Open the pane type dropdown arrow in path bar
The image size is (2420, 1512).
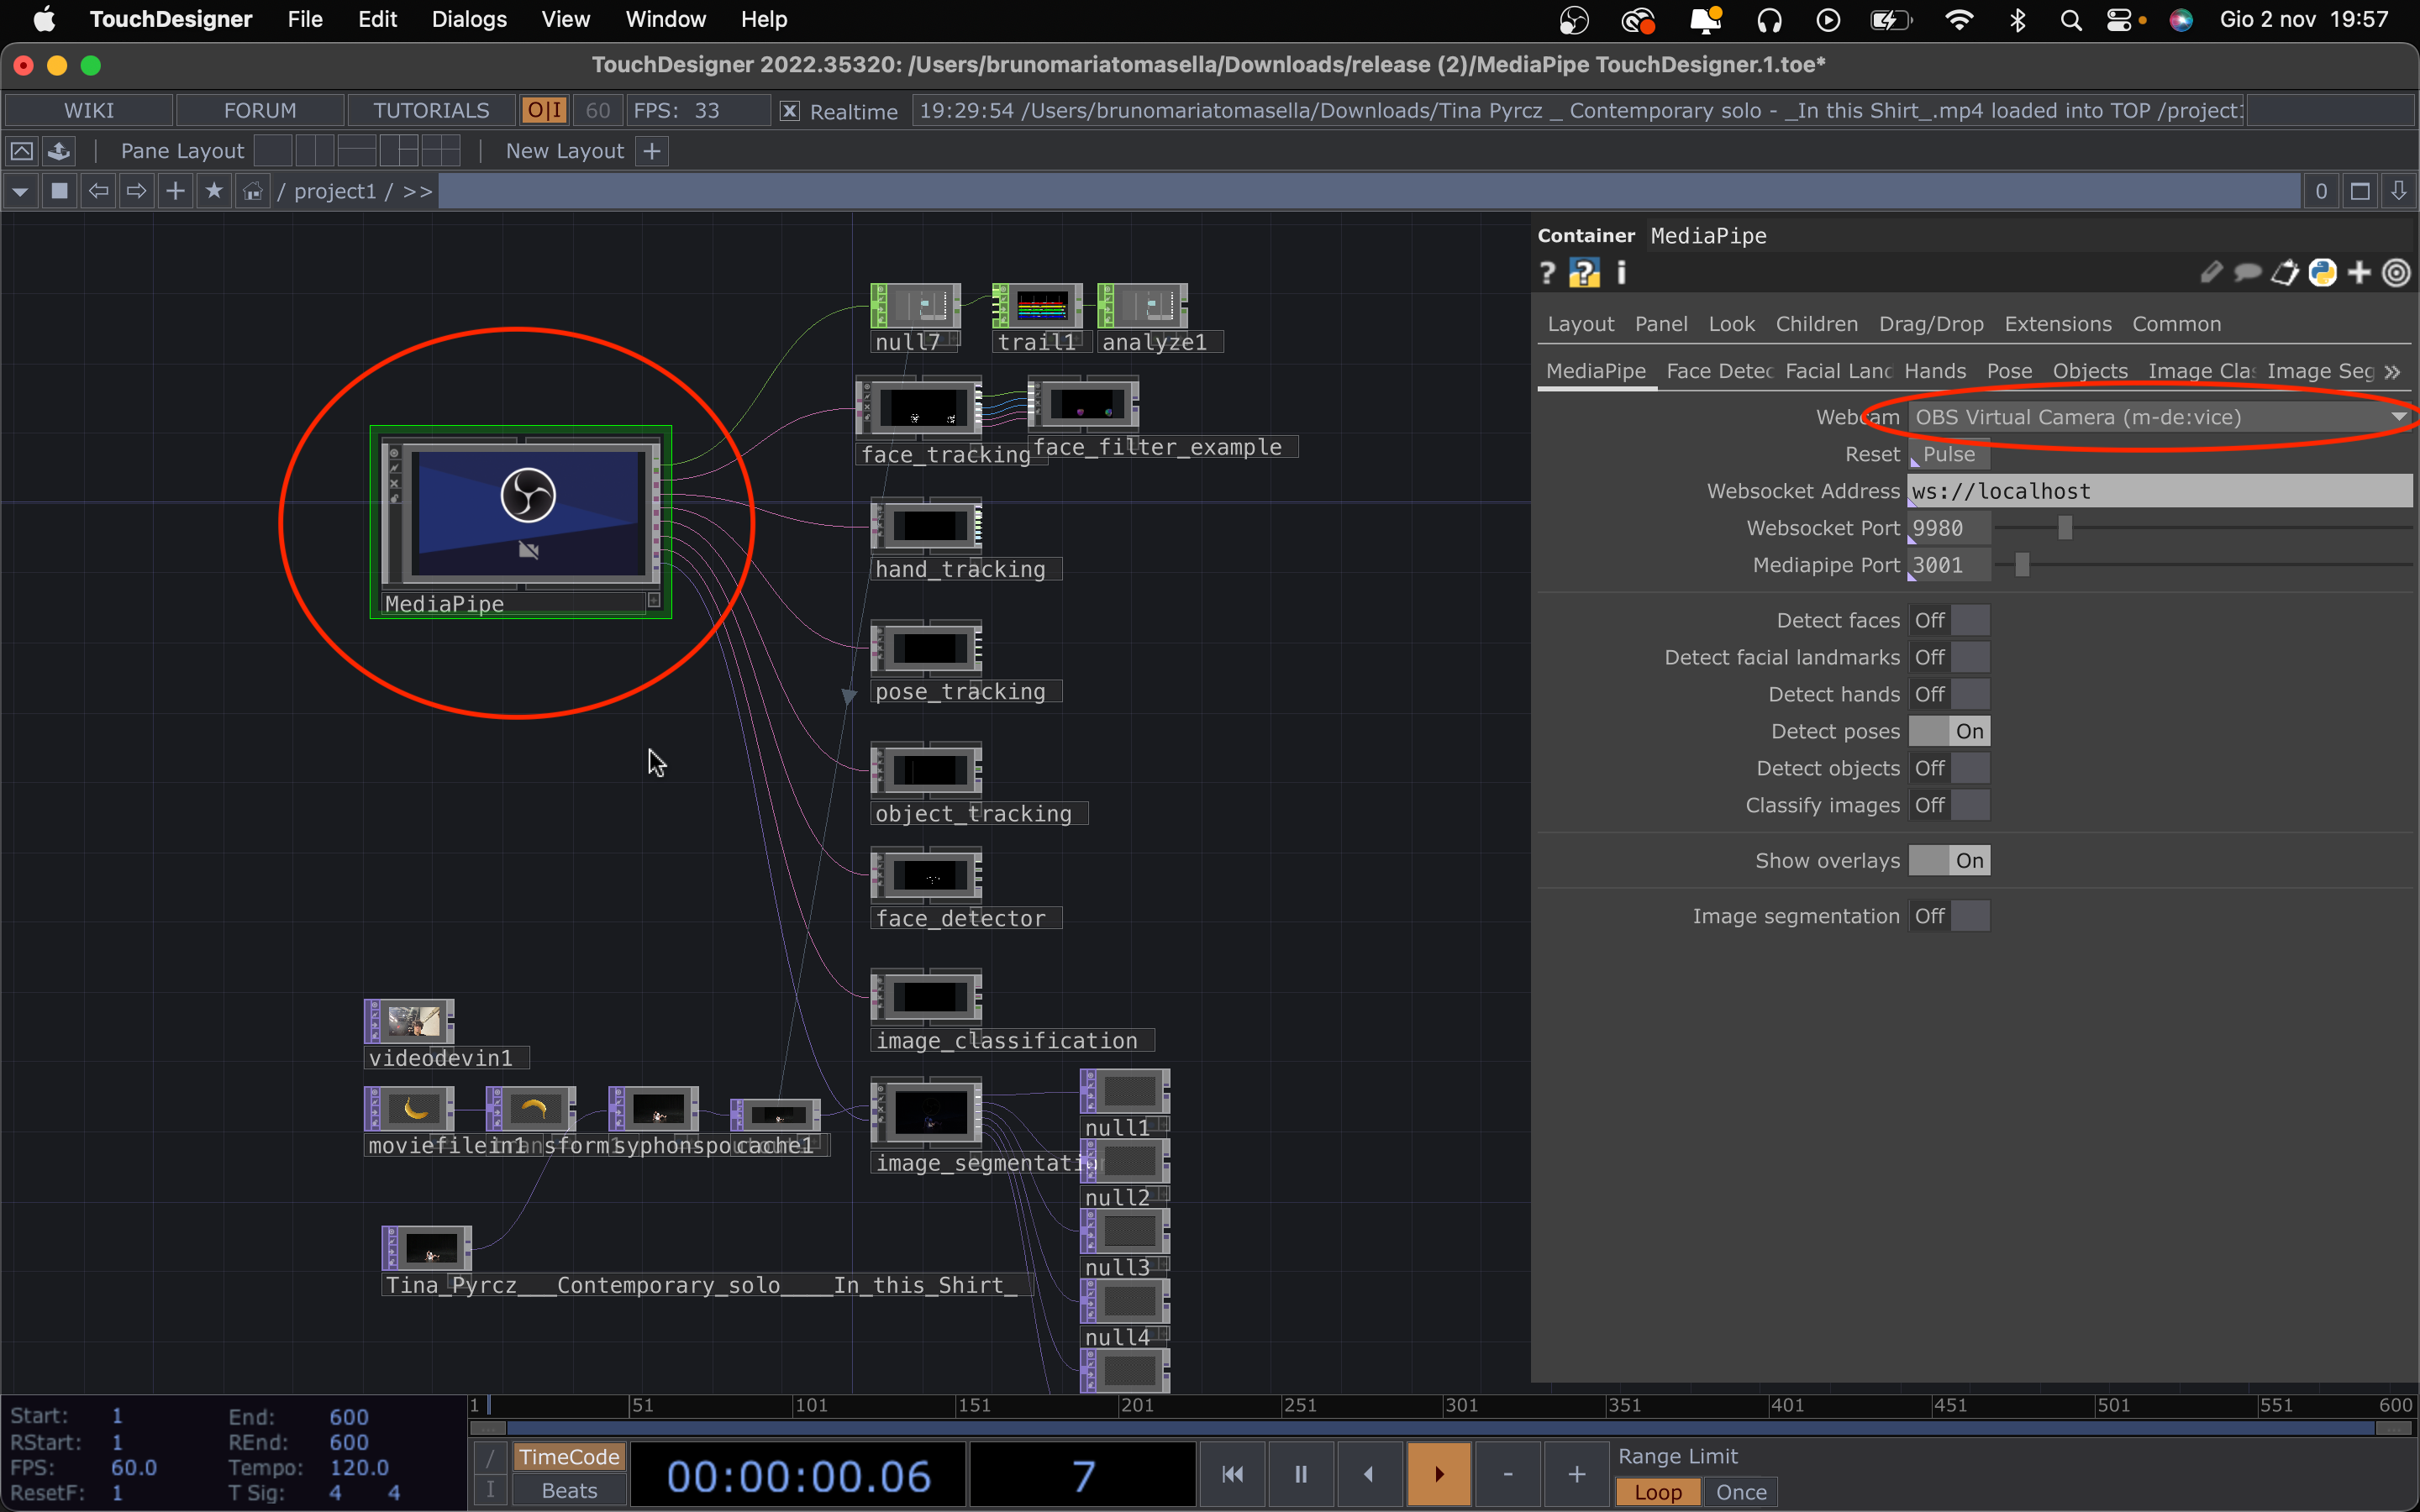21,191
